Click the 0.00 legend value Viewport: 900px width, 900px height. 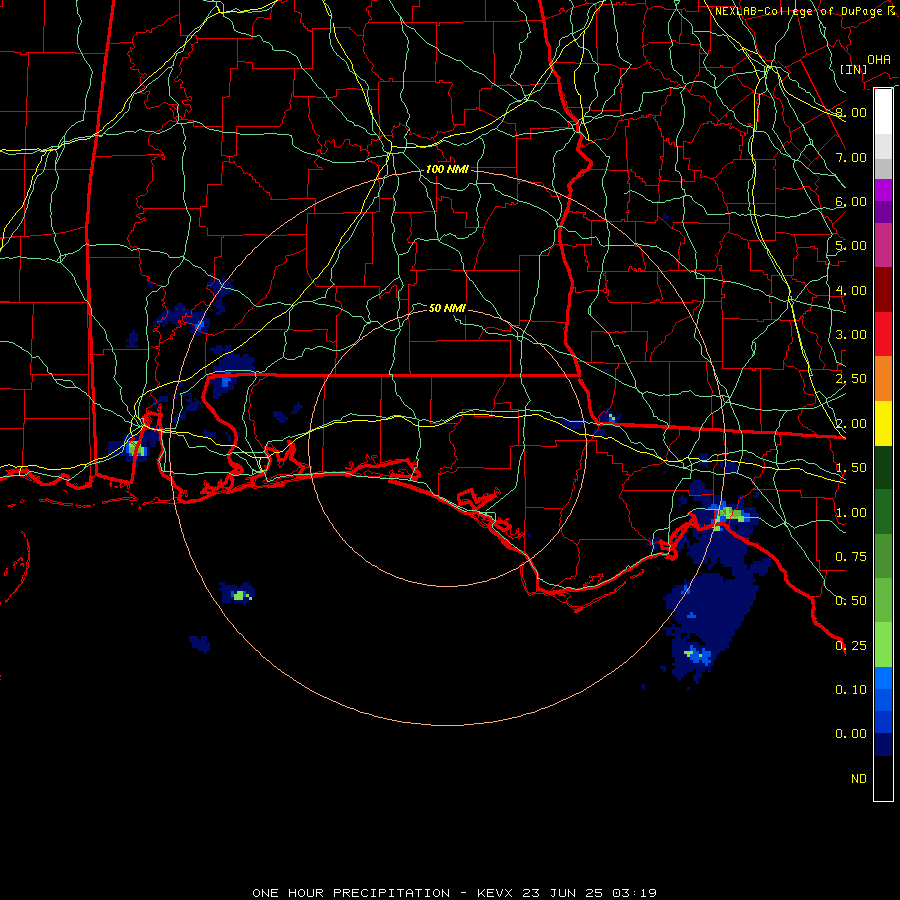click(x=851, y=734)
